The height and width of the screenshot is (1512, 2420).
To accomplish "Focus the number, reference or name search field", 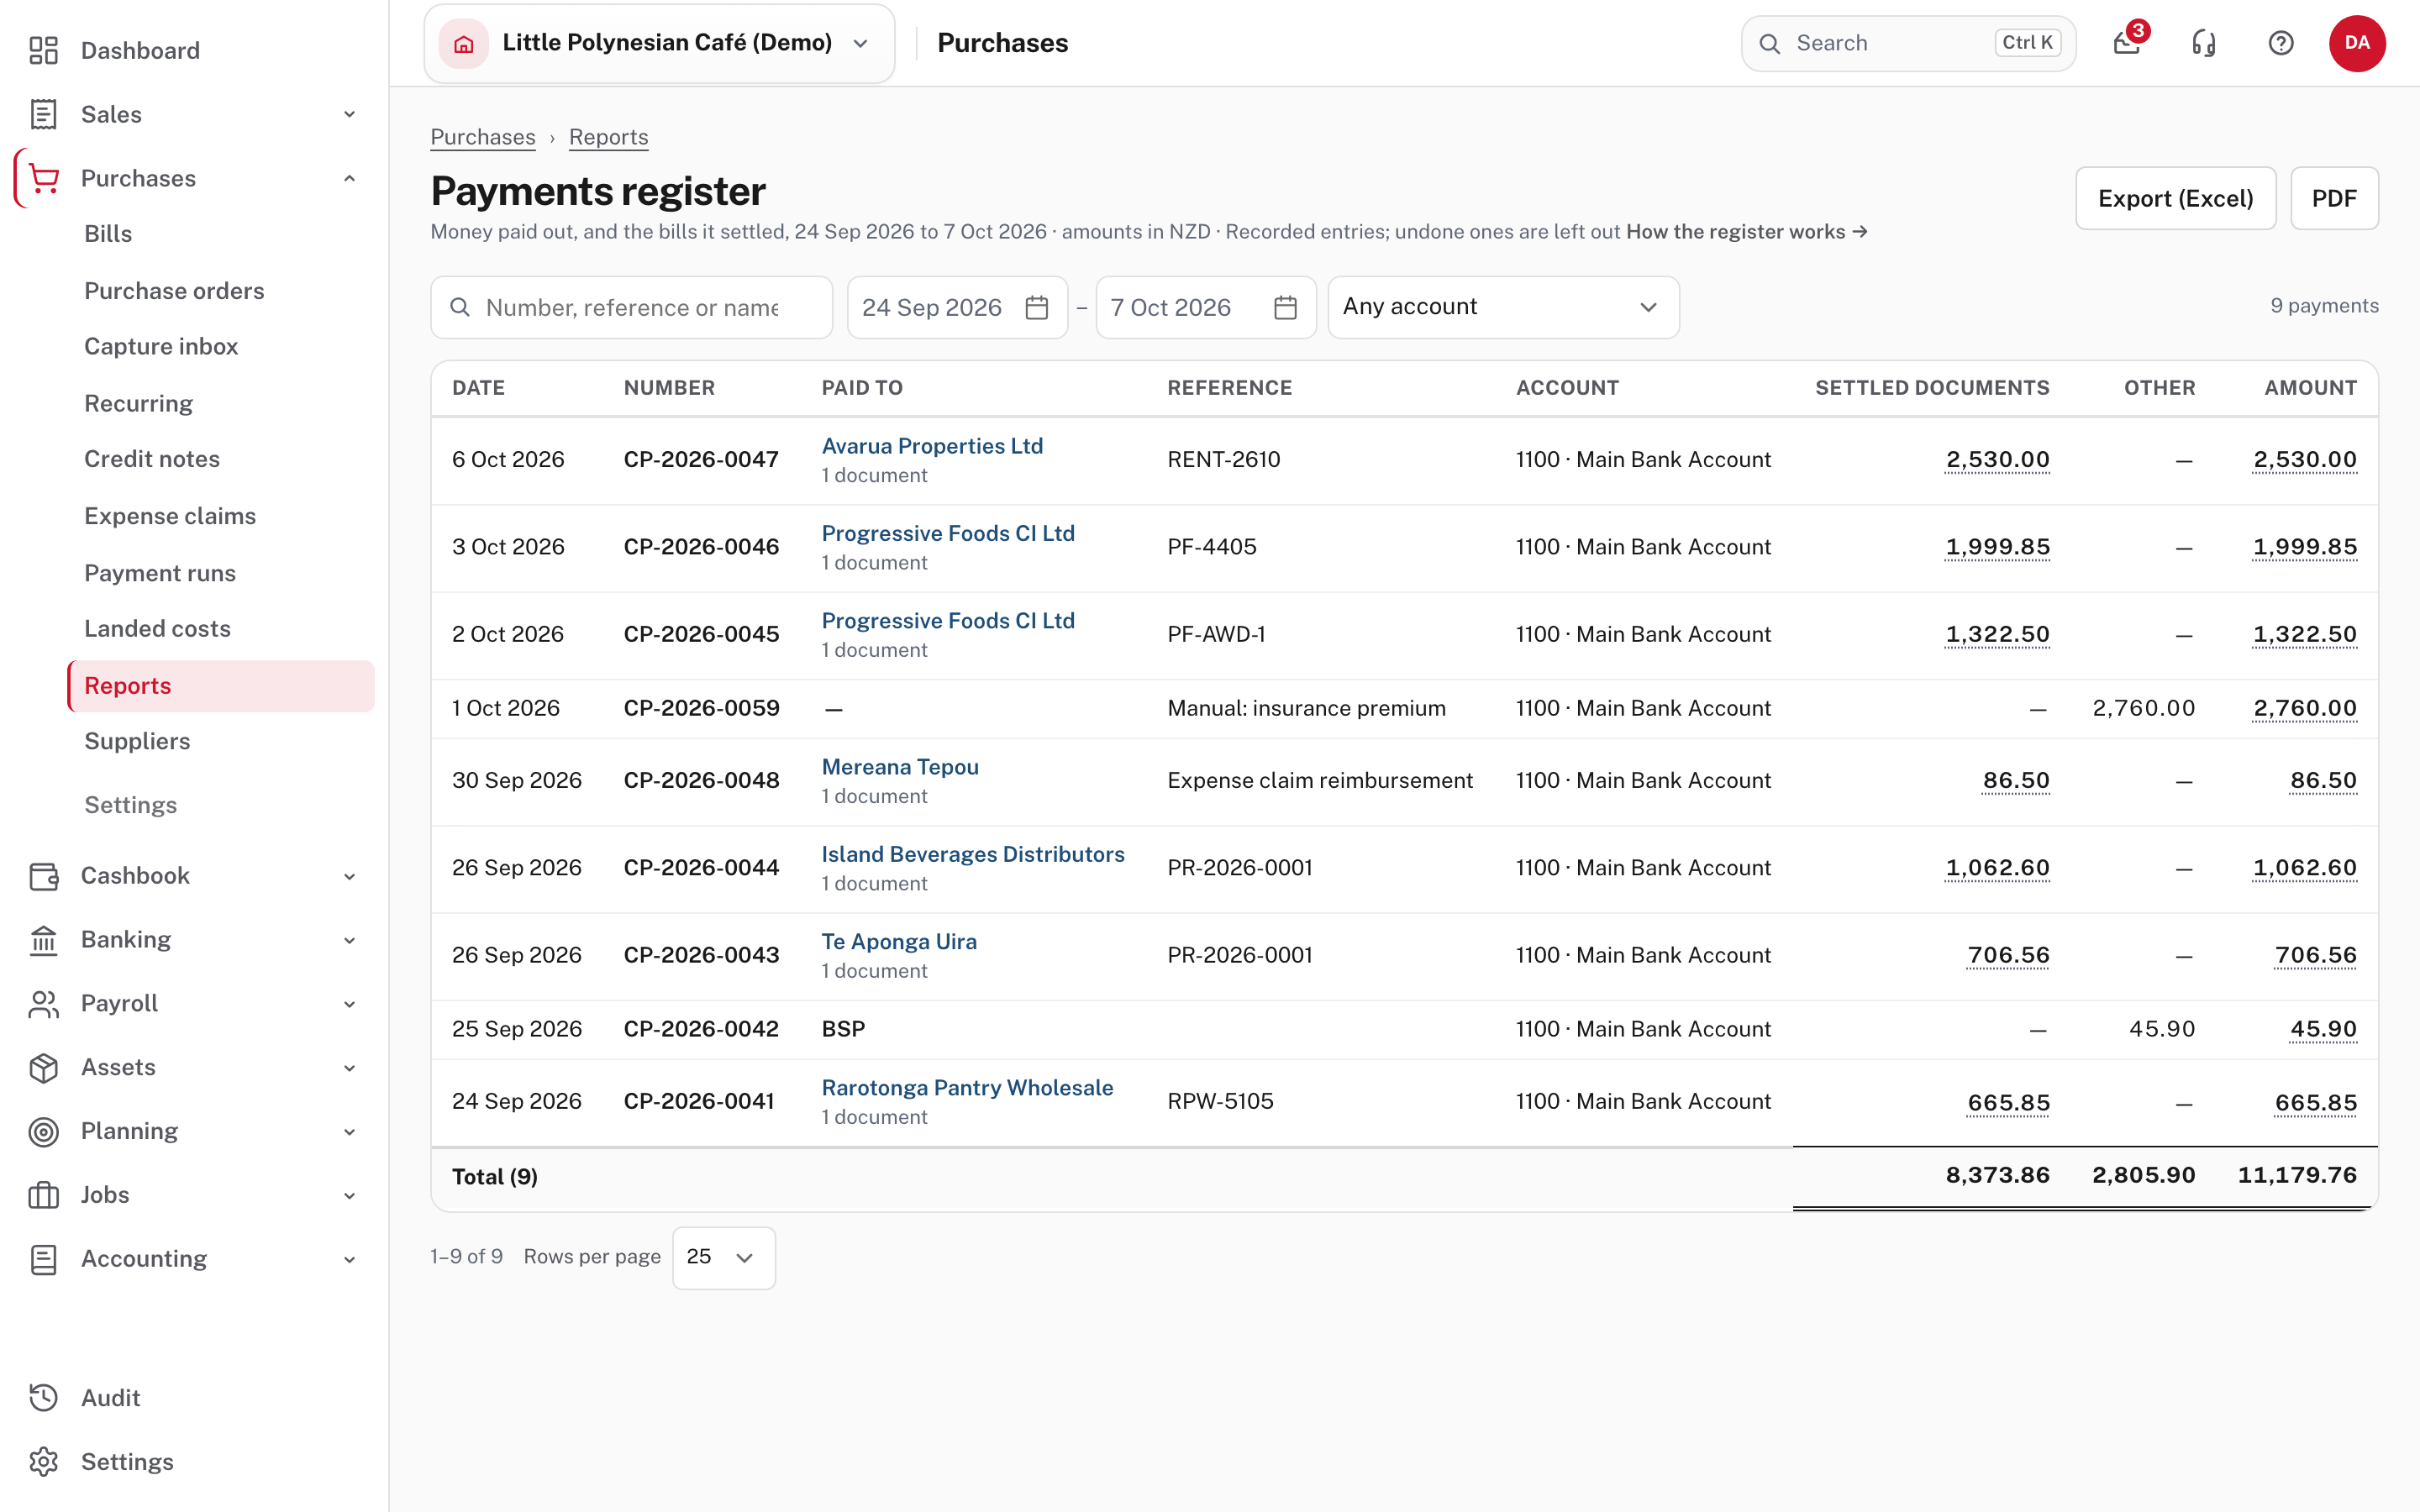I will (x=631, y=307).
